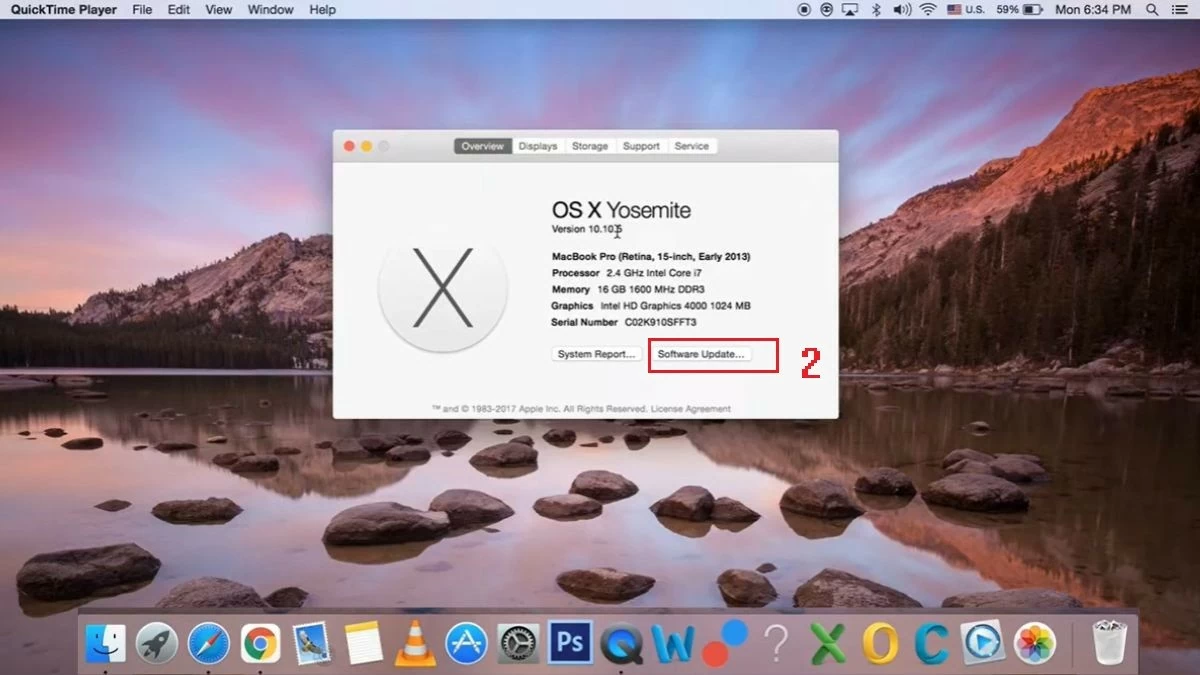Open System Preferences from the dock
Viewport: 1200px width, 675px height.
(x=518, y=643)
